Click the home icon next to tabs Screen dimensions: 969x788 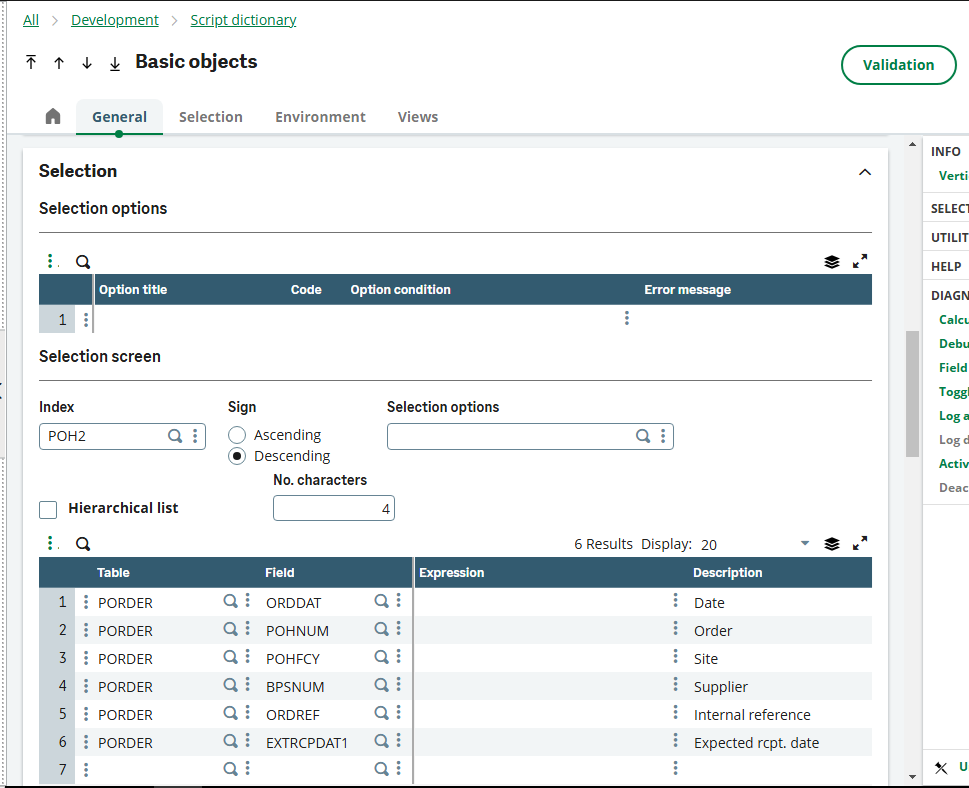coord(52,116)
